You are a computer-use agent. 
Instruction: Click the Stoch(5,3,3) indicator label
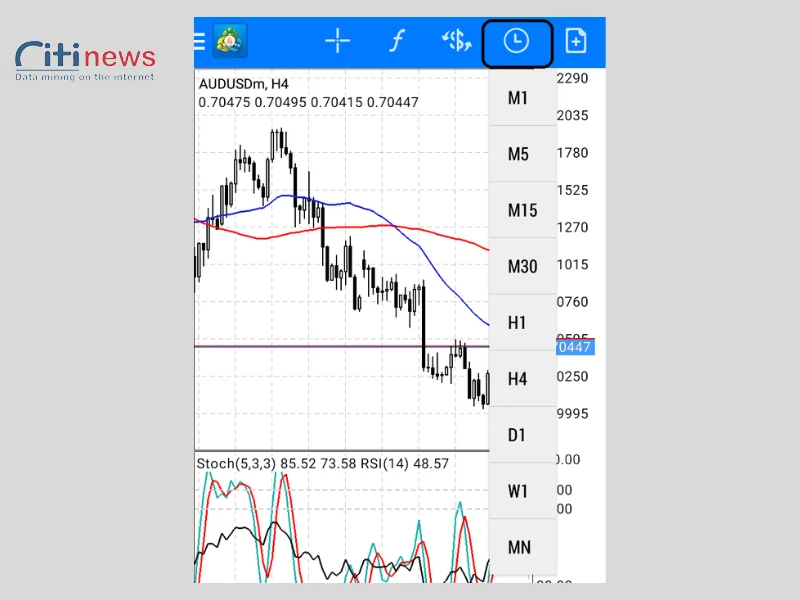[x=236, y=464]
